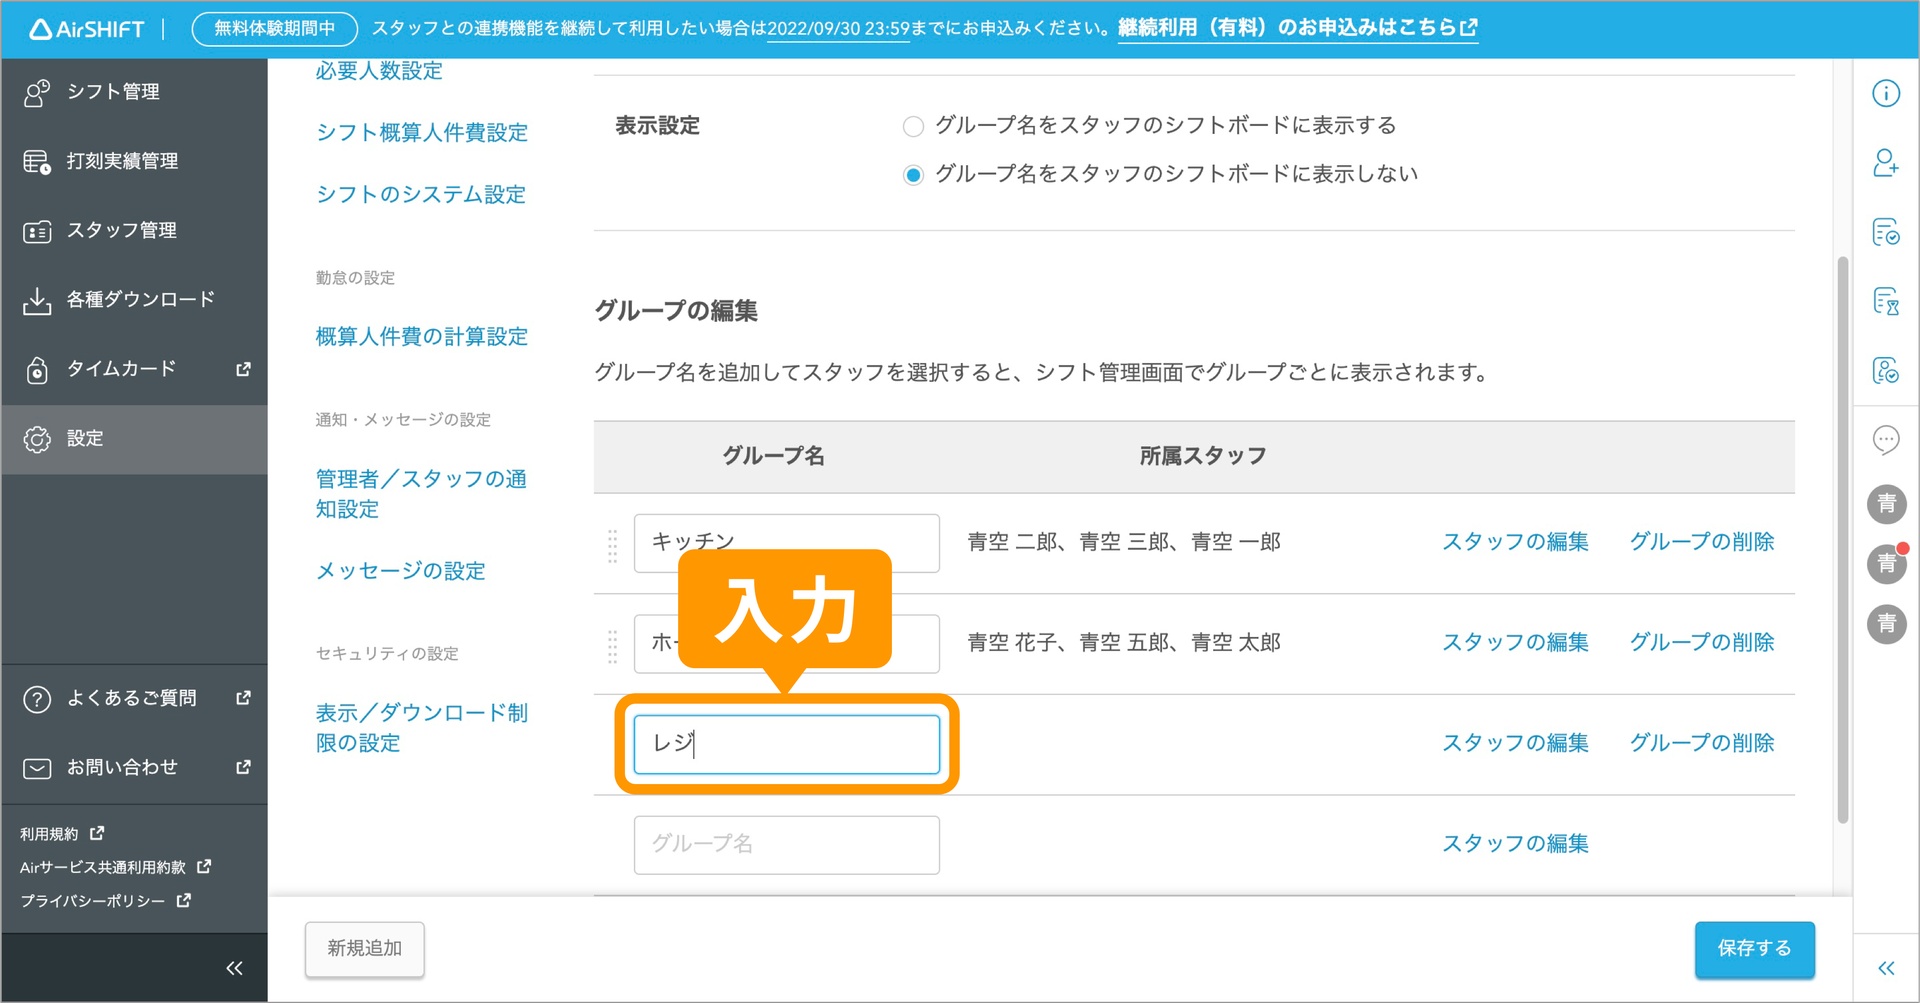
Task: Click the 新規追加 button
Action: [364, 949]
